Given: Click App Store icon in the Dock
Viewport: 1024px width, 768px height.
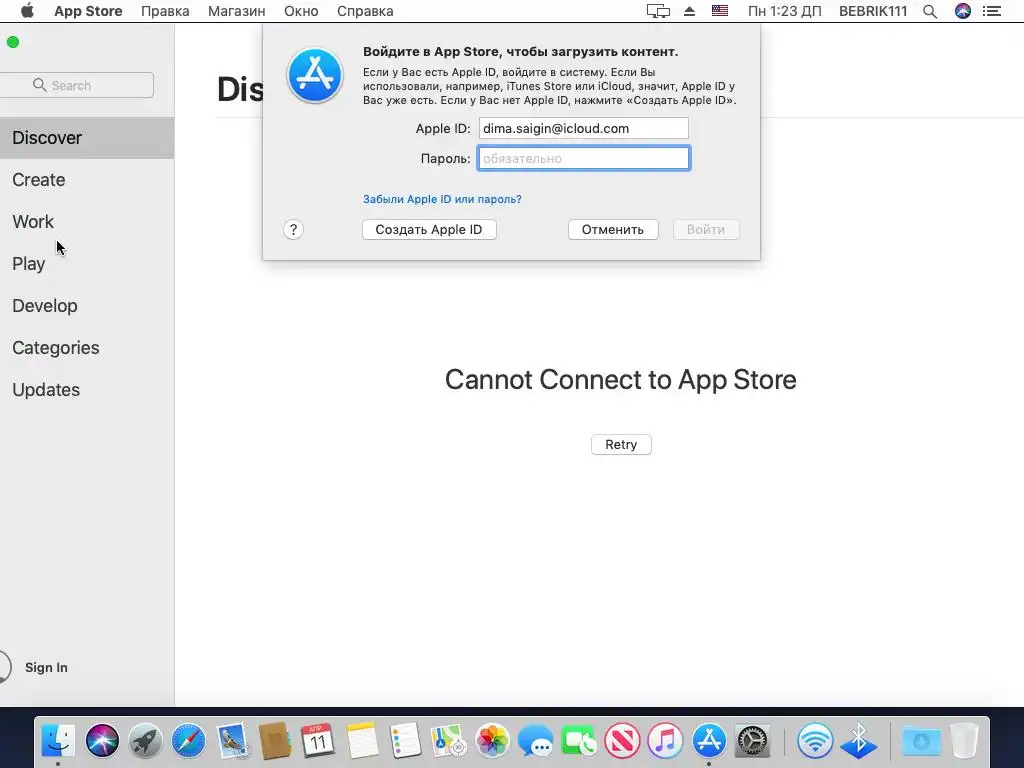Looking at the screenshot, I should point(709,741).
